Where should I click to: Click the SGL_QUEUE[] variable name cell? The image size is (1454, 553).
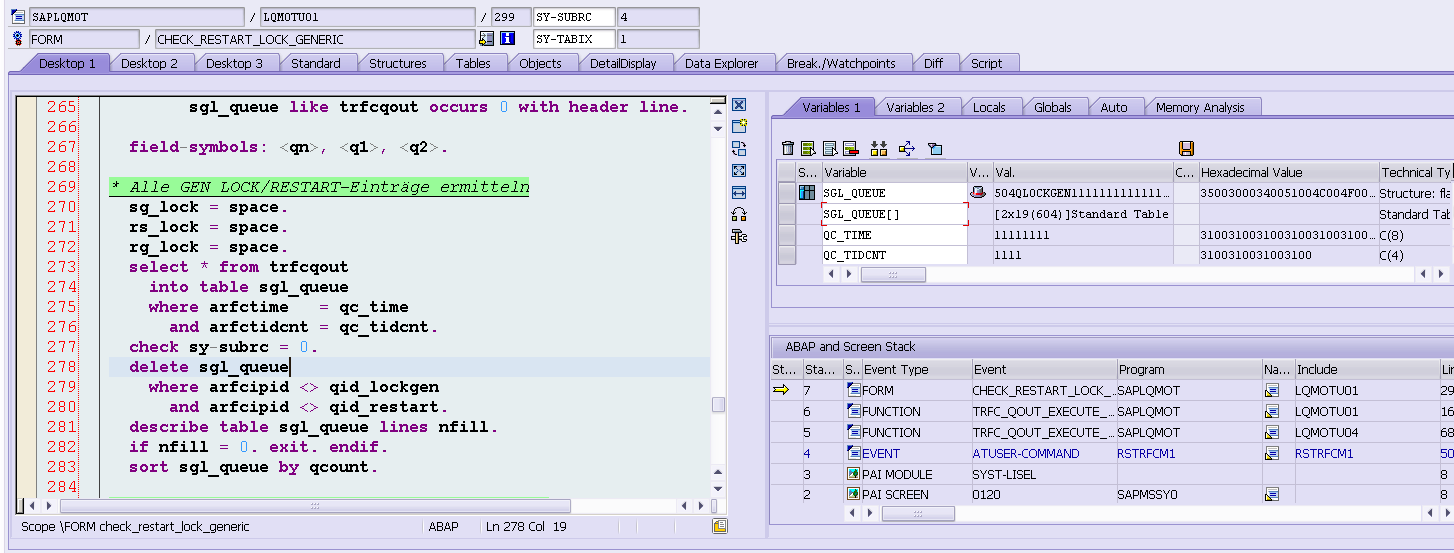point(895,214)
